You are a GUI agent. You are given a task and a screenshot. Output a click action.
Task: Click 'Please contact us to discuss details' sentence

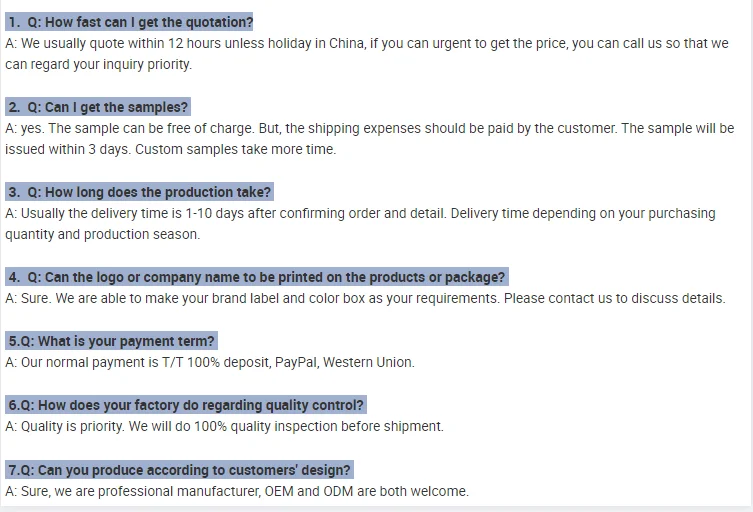pyautogui.click(x=614, y=298)
